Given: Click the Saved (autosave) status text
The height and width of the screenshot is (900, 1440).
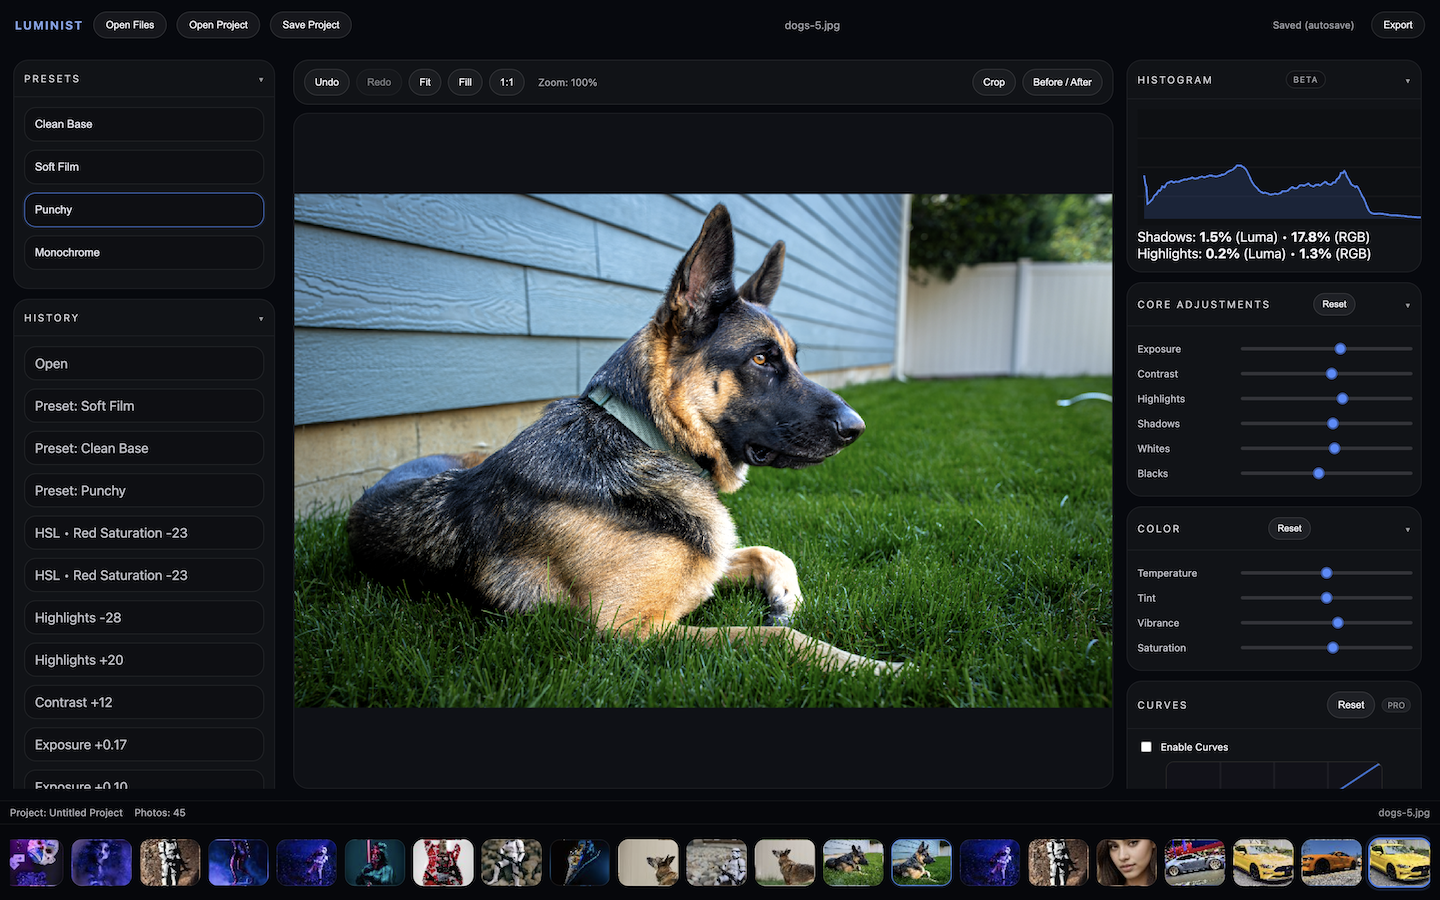Looking at the screenshot, I should coord(1313,25).
